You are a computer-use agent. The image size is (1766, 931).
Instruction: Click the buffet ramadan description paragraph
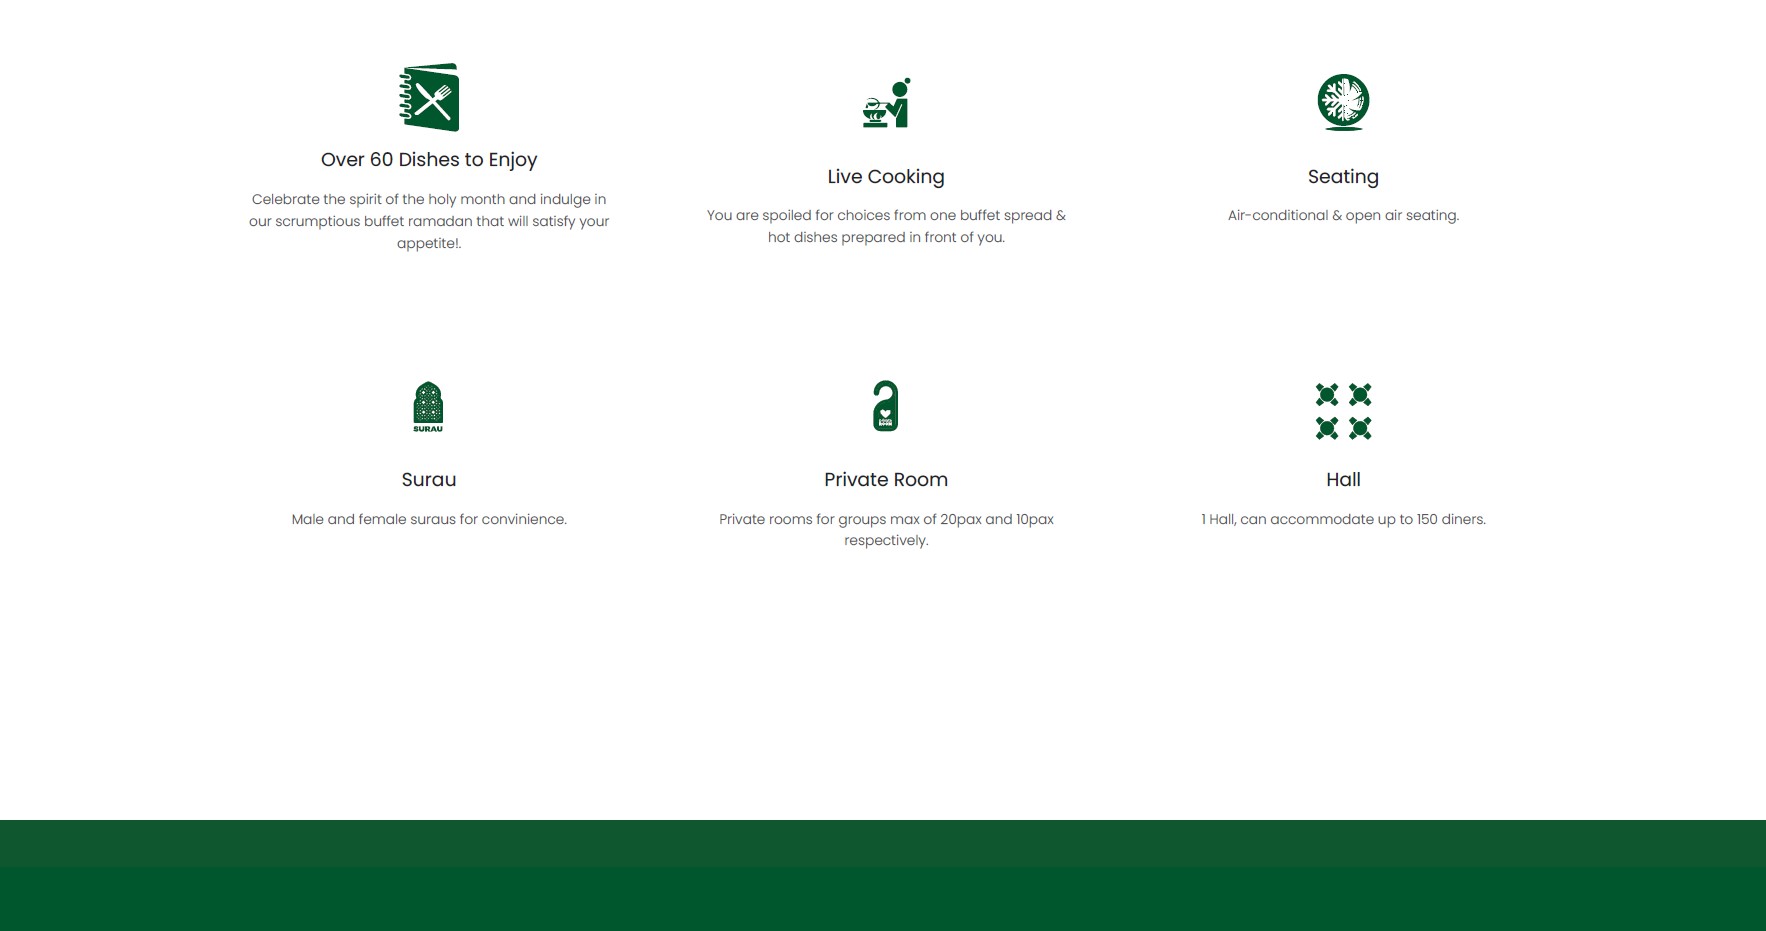[x=429, y=221]
